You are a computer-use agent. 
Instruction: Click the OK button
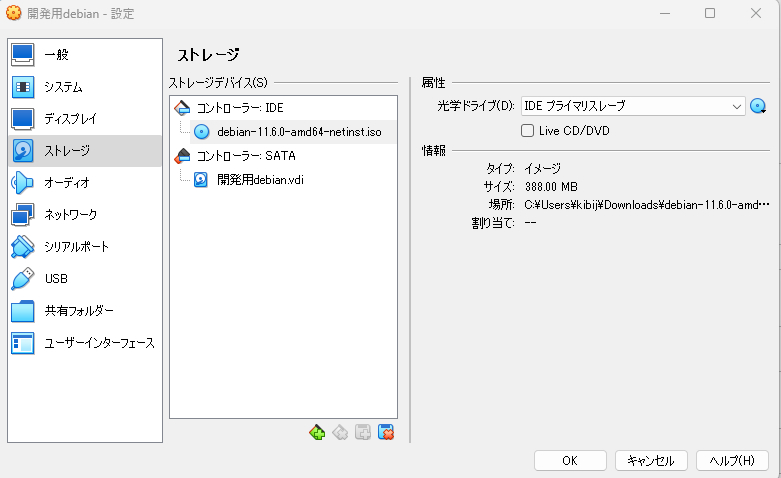[570, 461]
